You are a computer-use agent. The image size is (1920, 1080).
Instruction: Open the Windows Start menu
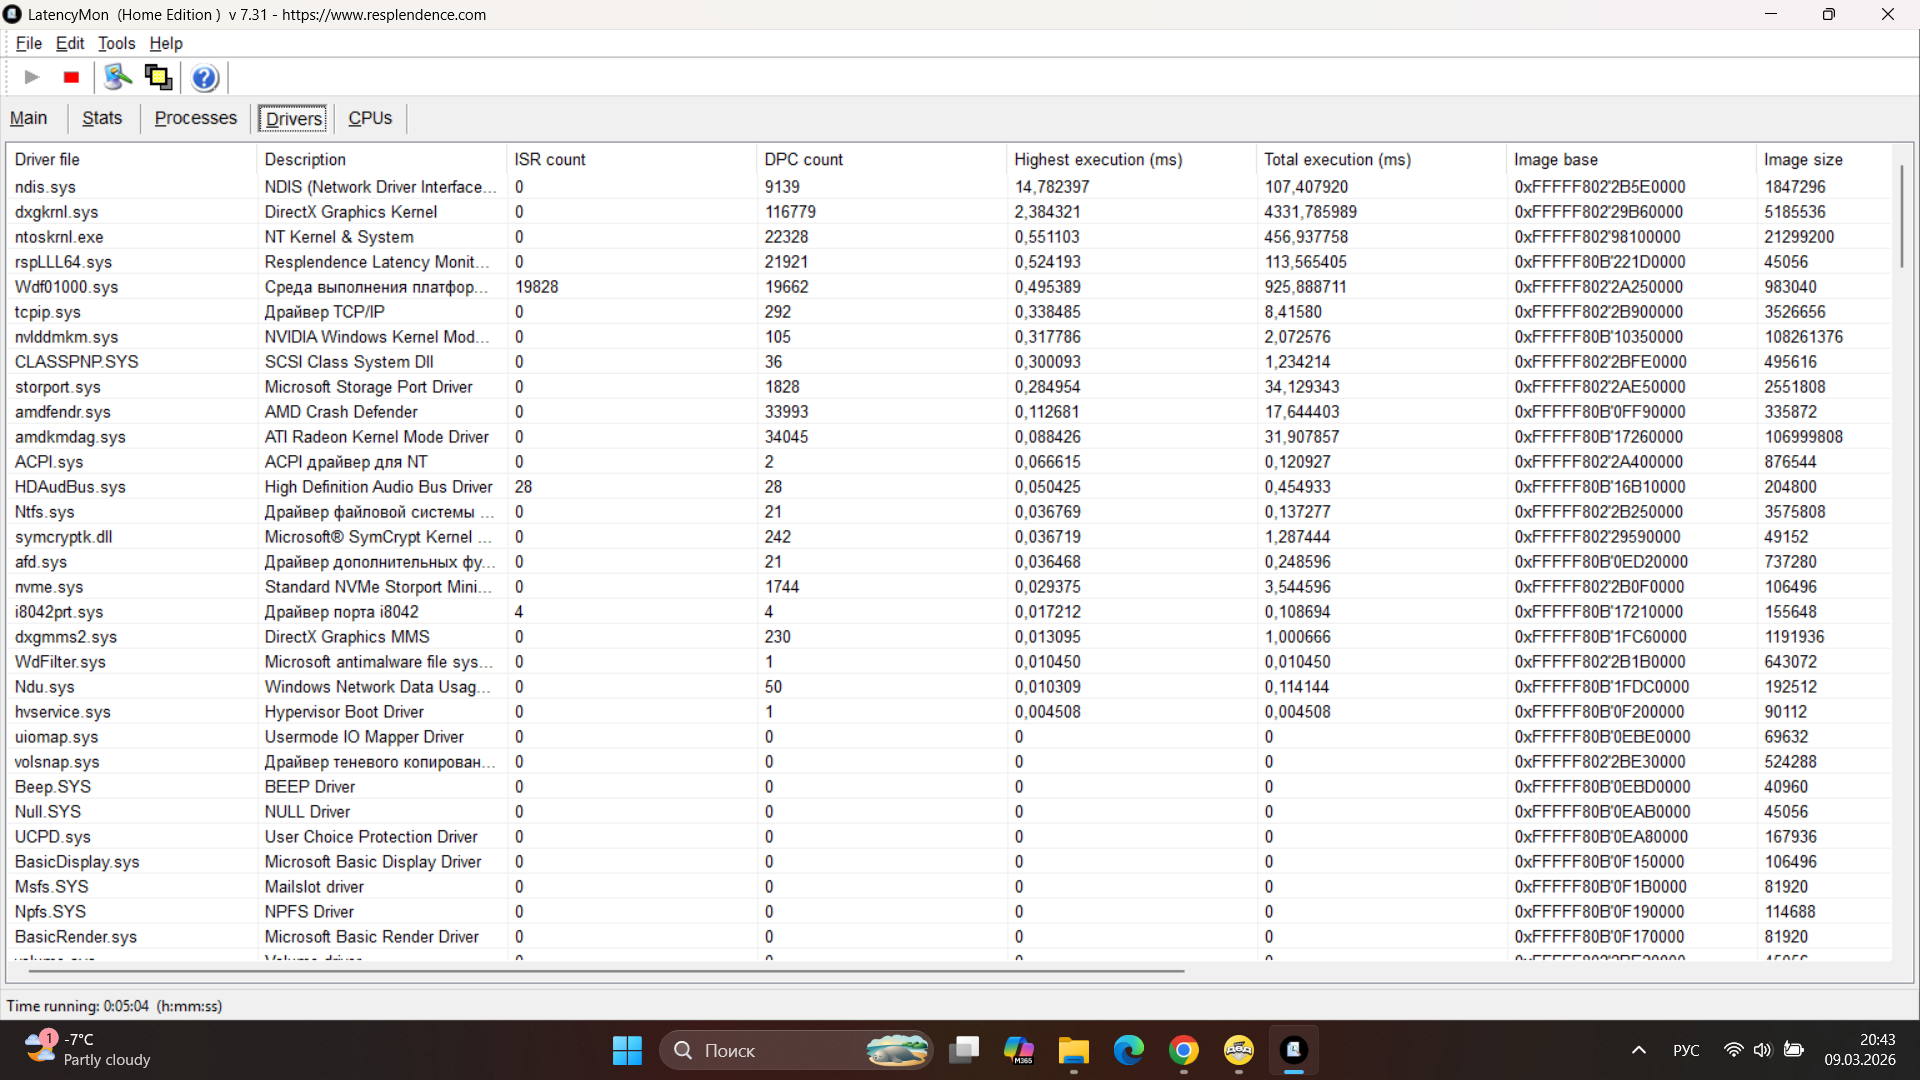point(627,1050)
